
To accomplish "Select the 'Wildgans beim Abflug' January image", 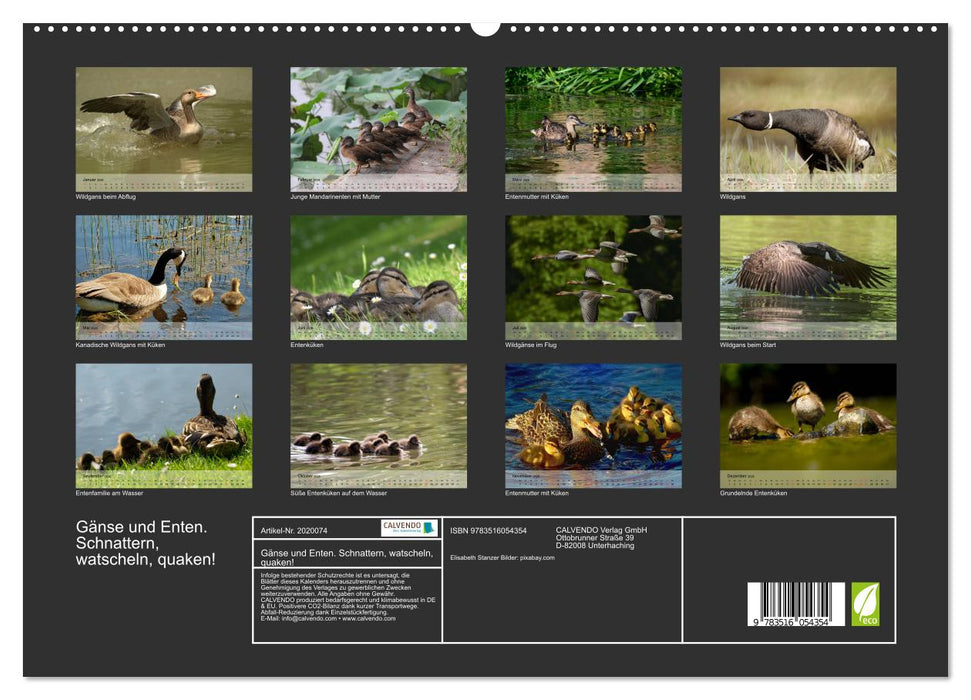I will tap(160, 125).
